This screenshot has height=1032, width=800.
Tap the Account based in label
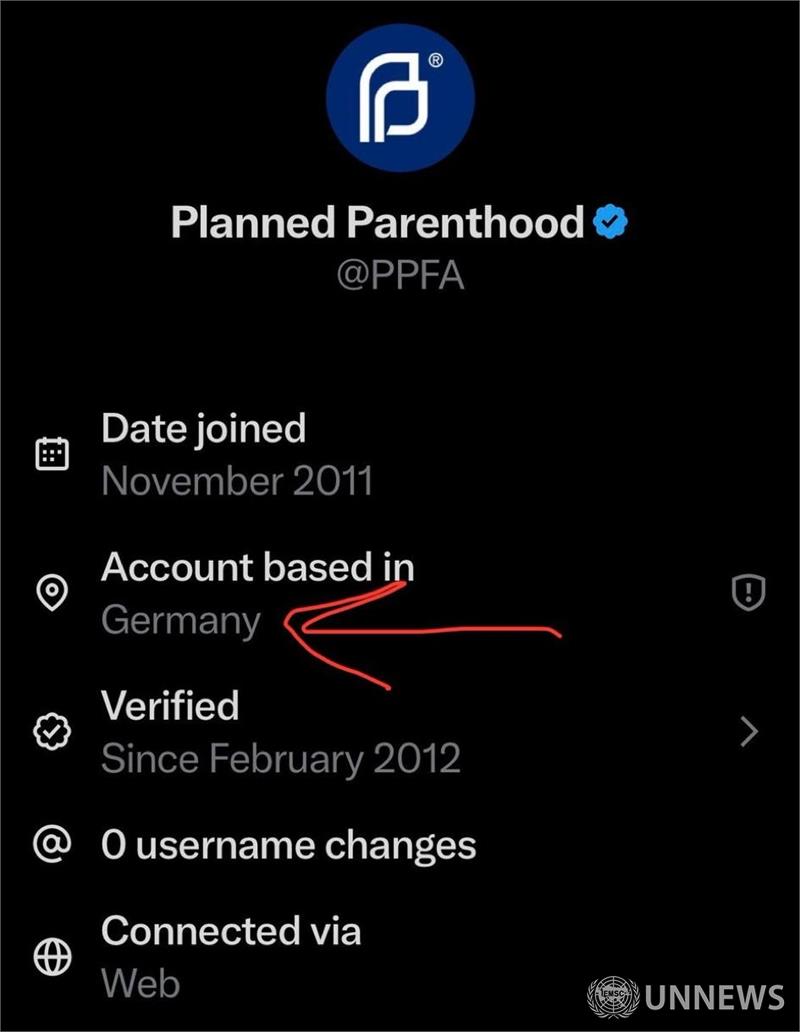pyautogui.click(x=257, y=567)
